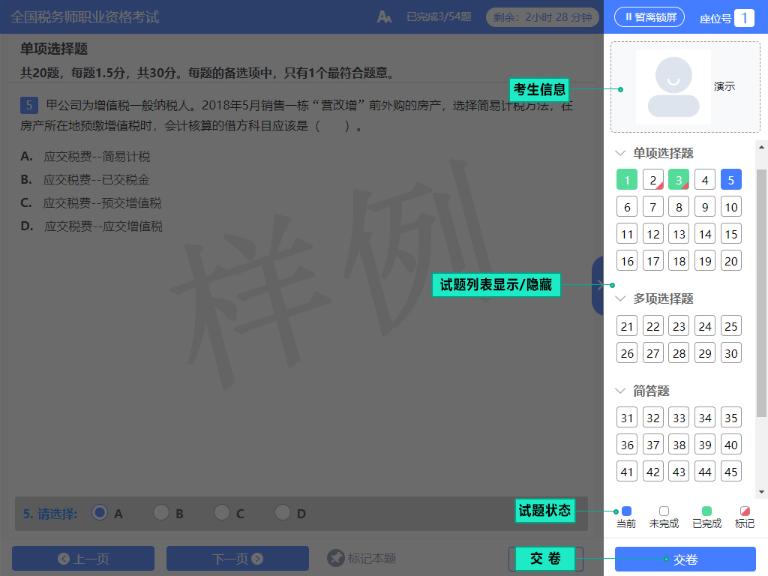Image resolution: width=768 pixels, height=576 pixels.
Task: Click the font size adjustment icon
Action: [x=384, y=17]
